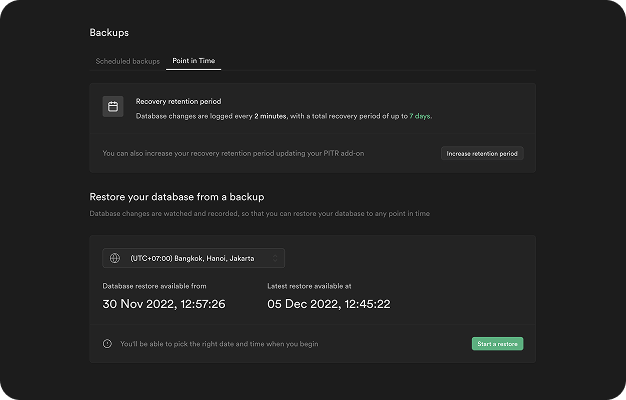Open the UTC+07:00 Bangkok timezone dropdown
The width and height of the screenshot is (626, 400).
(x=194, y=258)
